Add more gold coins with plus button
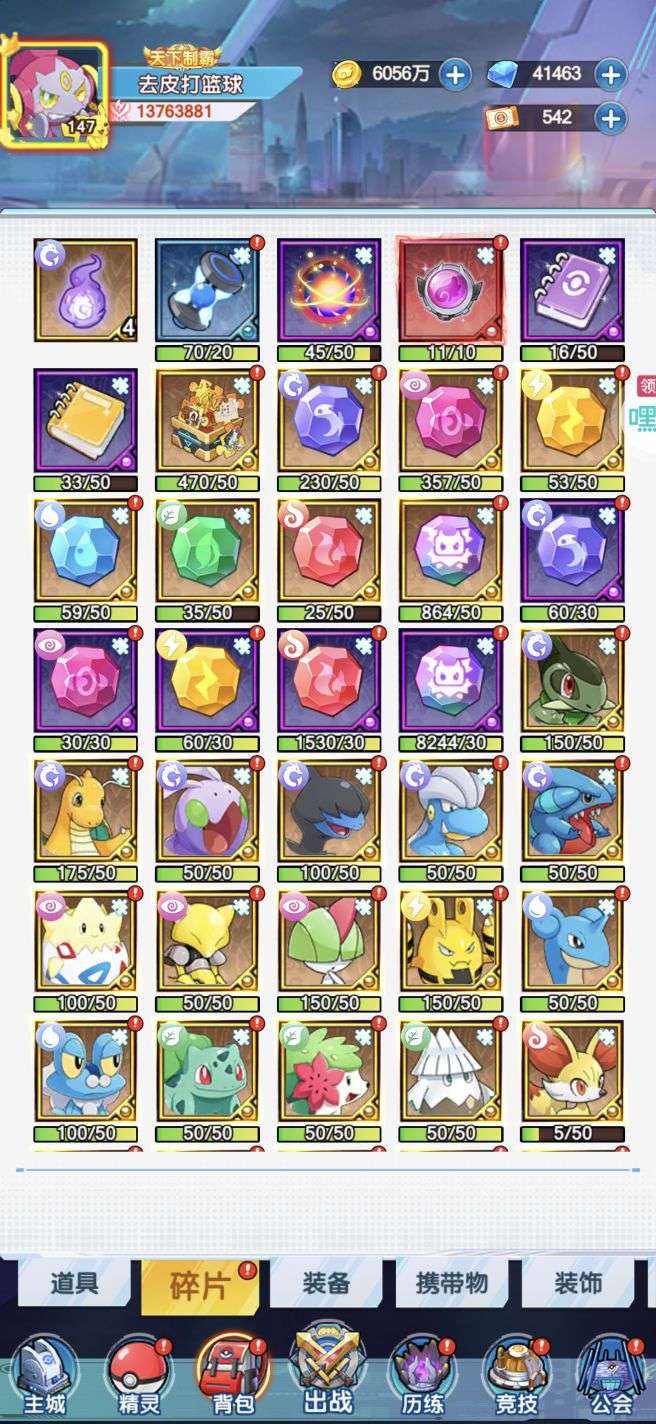Viewport: 656px width, 1424px height. 455,73
